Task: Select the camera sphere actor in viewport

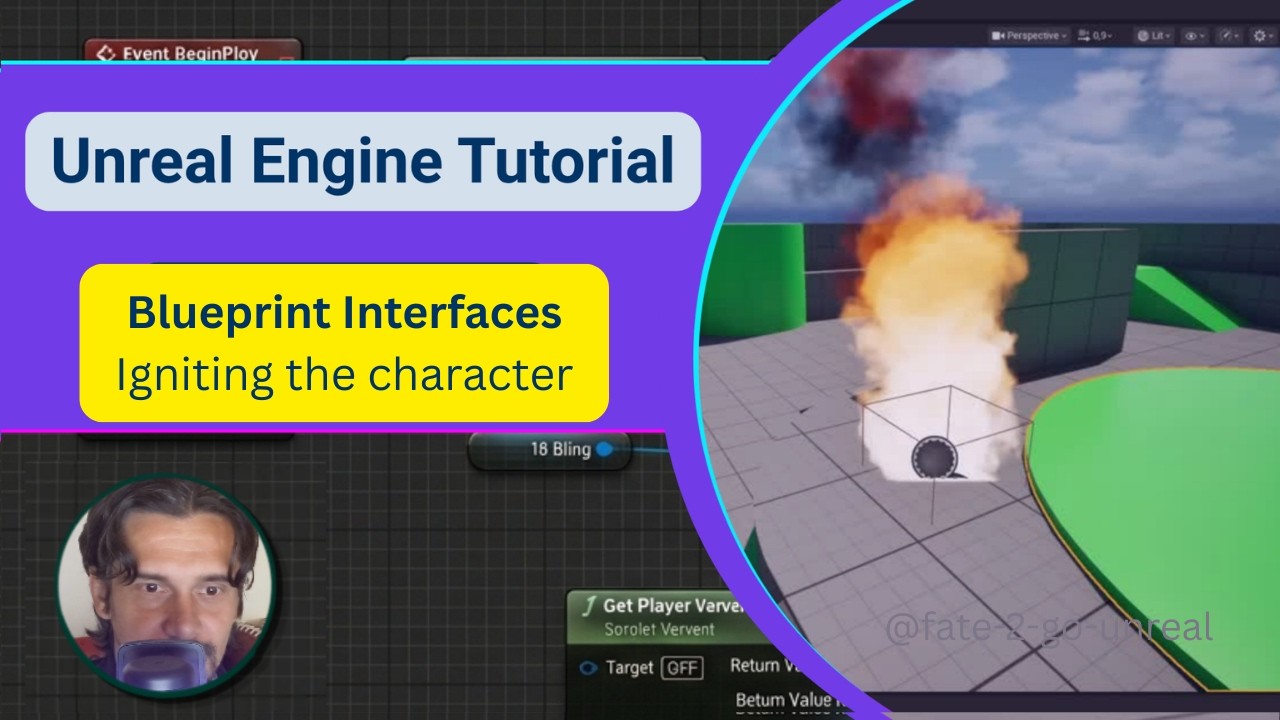Action: pyautogui.click(x=934, y=458)
